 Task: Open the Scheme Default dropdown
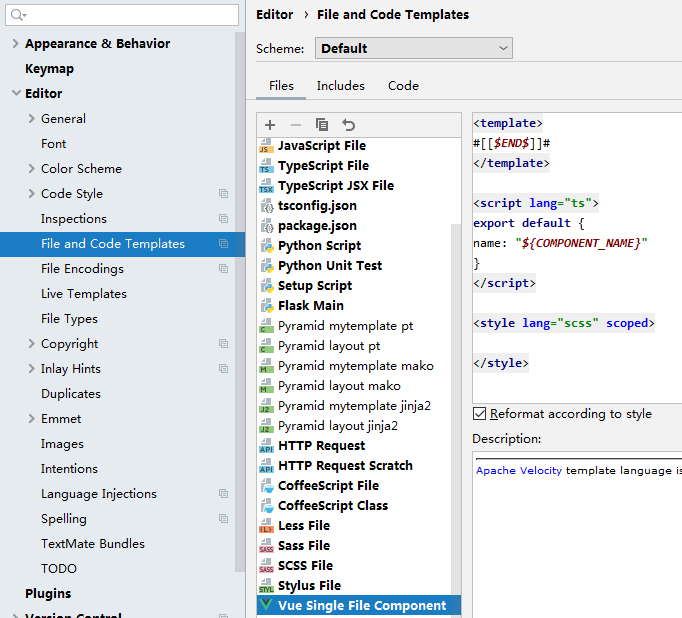tap(414, 48)
